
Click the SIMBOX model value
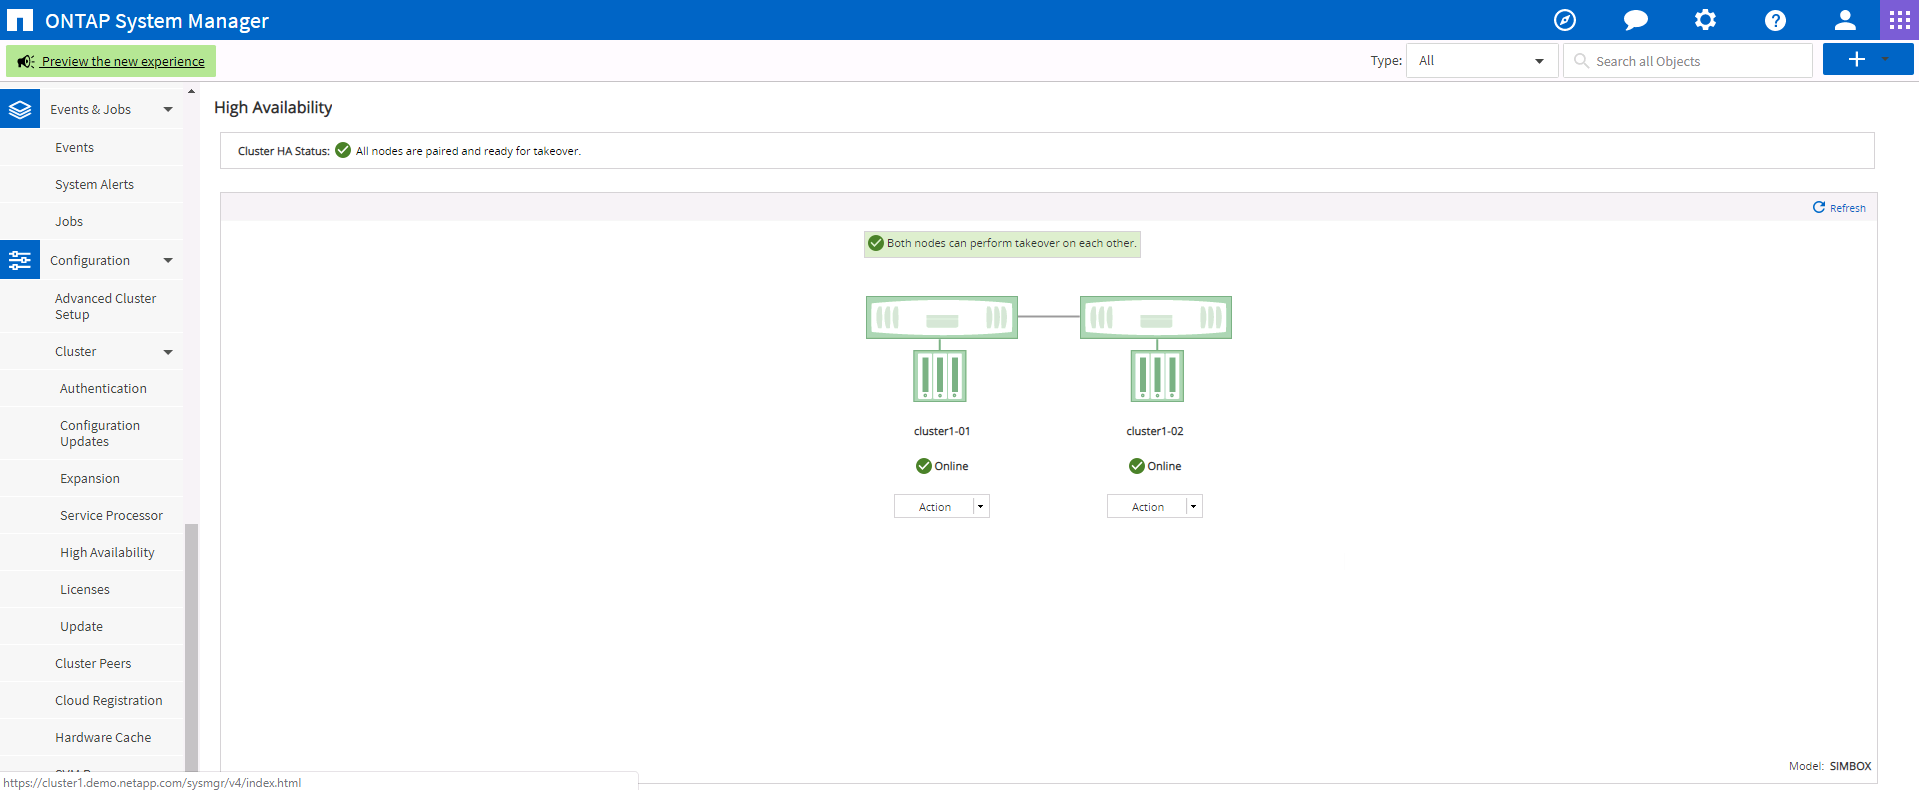(1850, 766)
